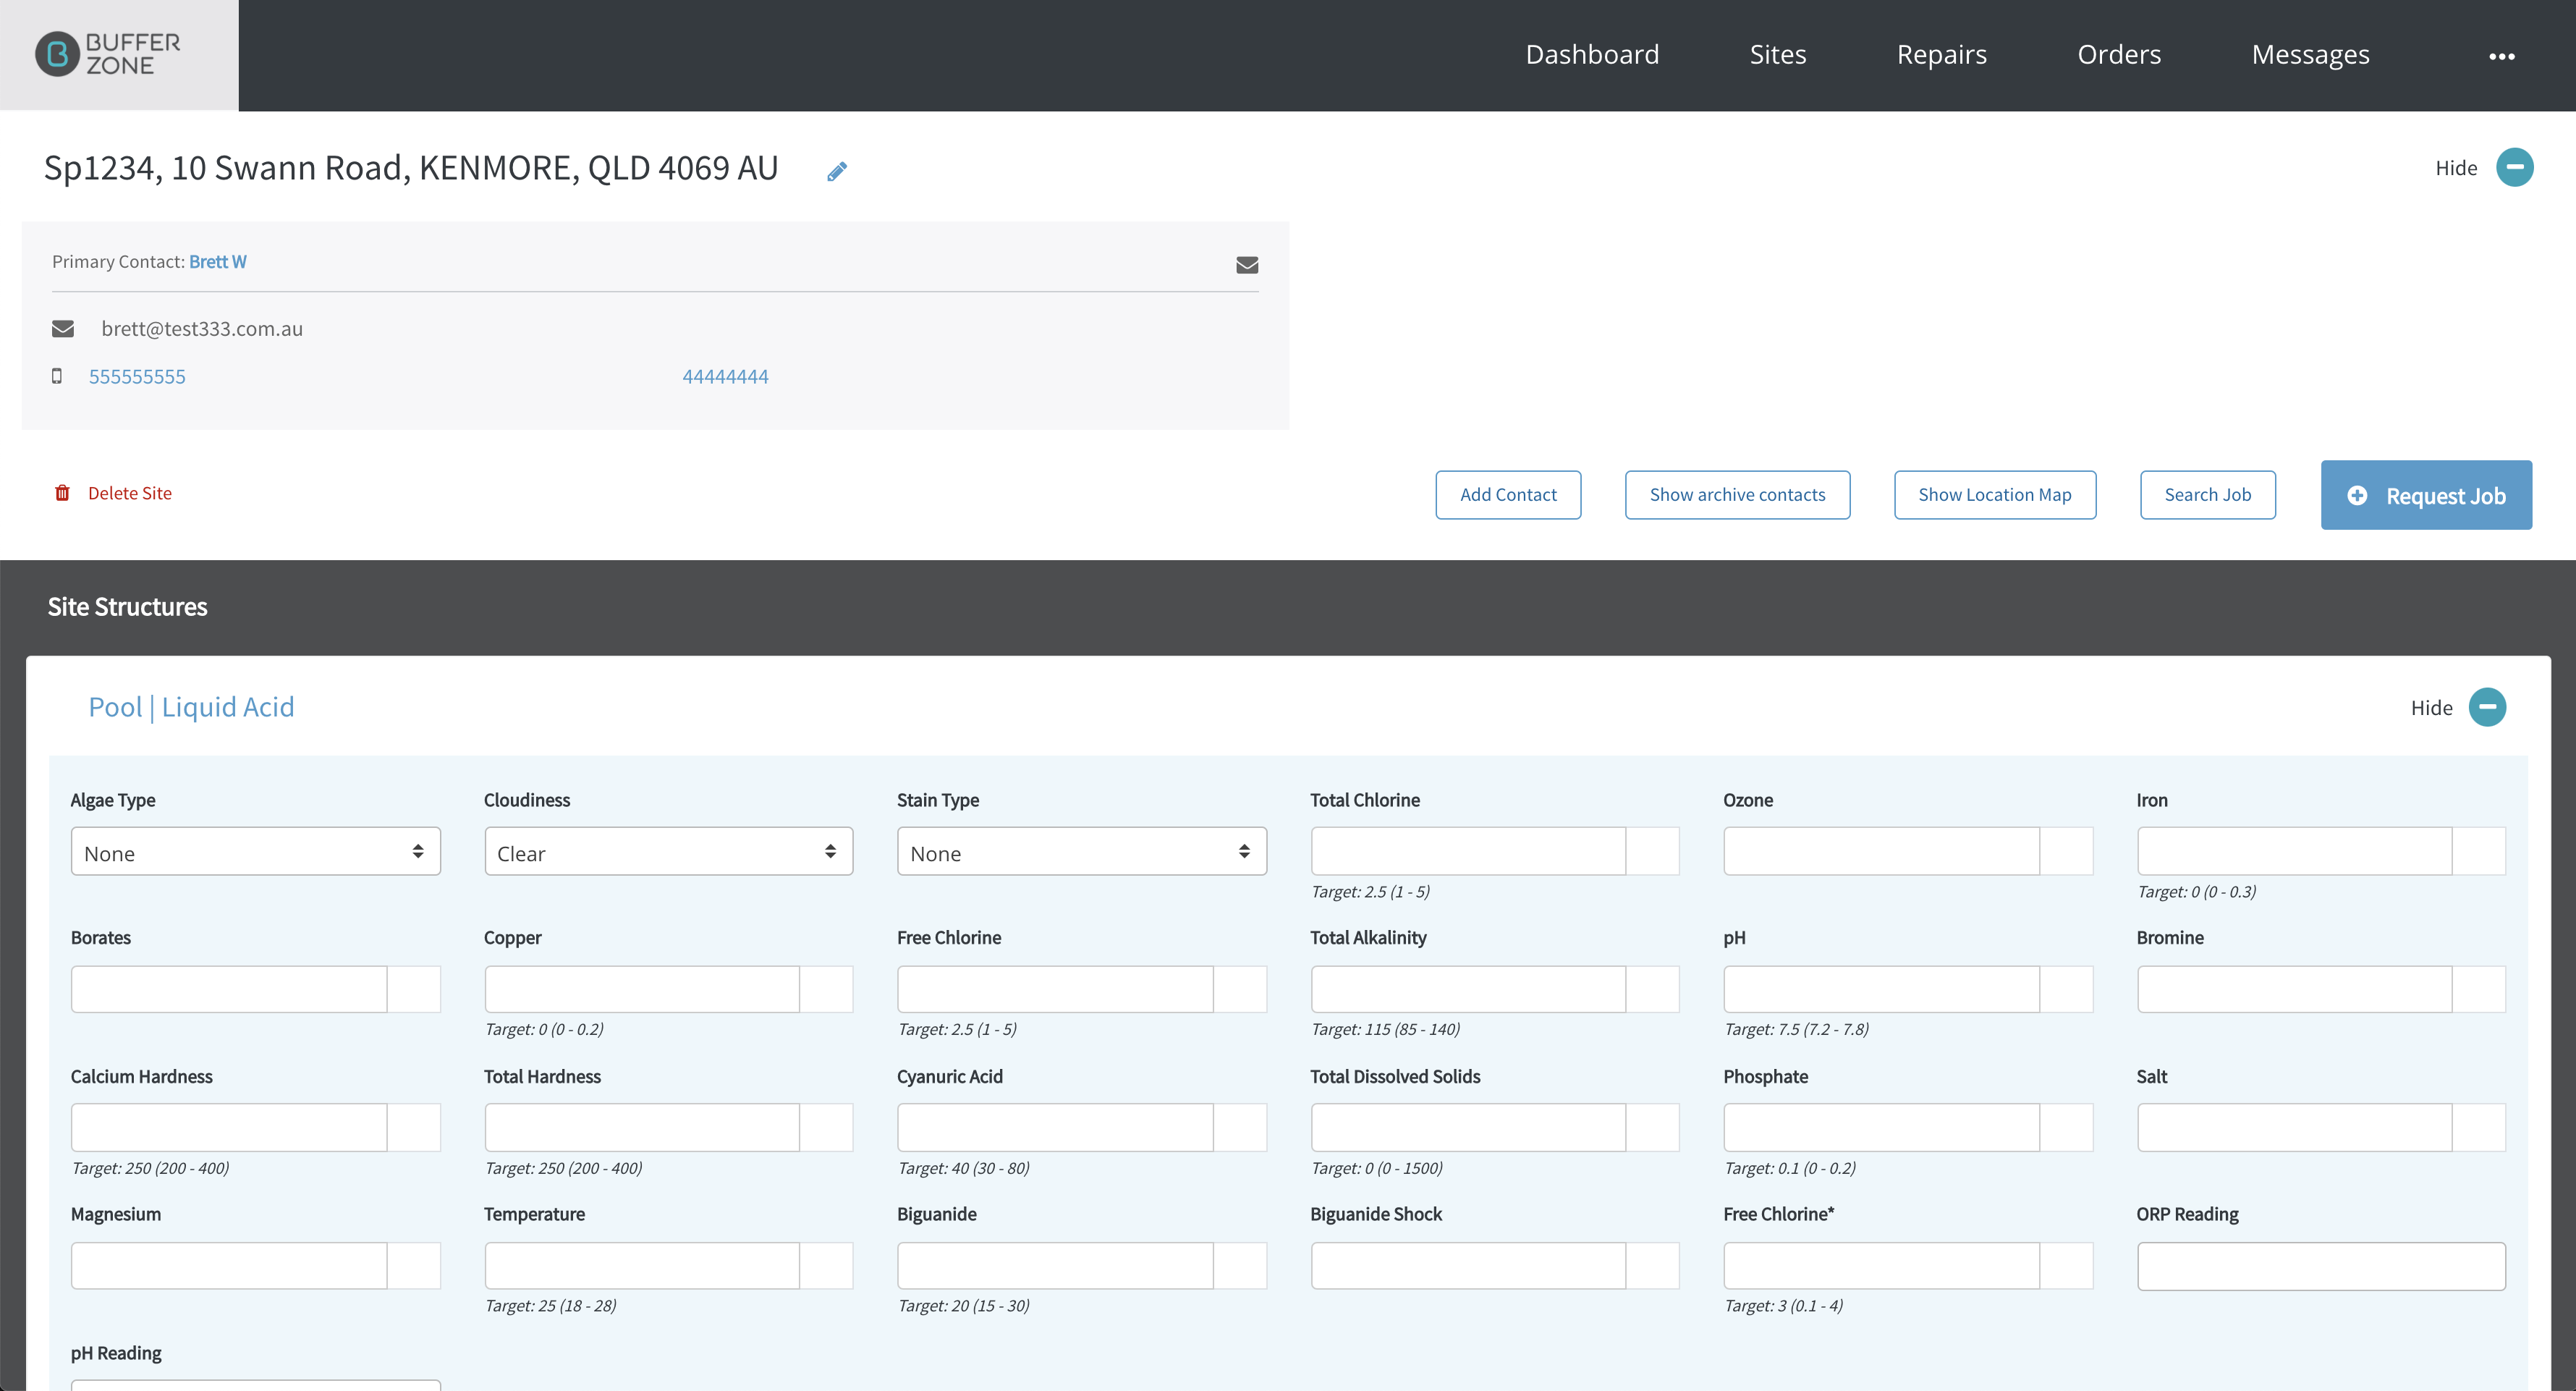The width and height of the screenshot is (2576, 1391).
Task: Open Dashboard from navigation bar
Action: (1592, 54)
